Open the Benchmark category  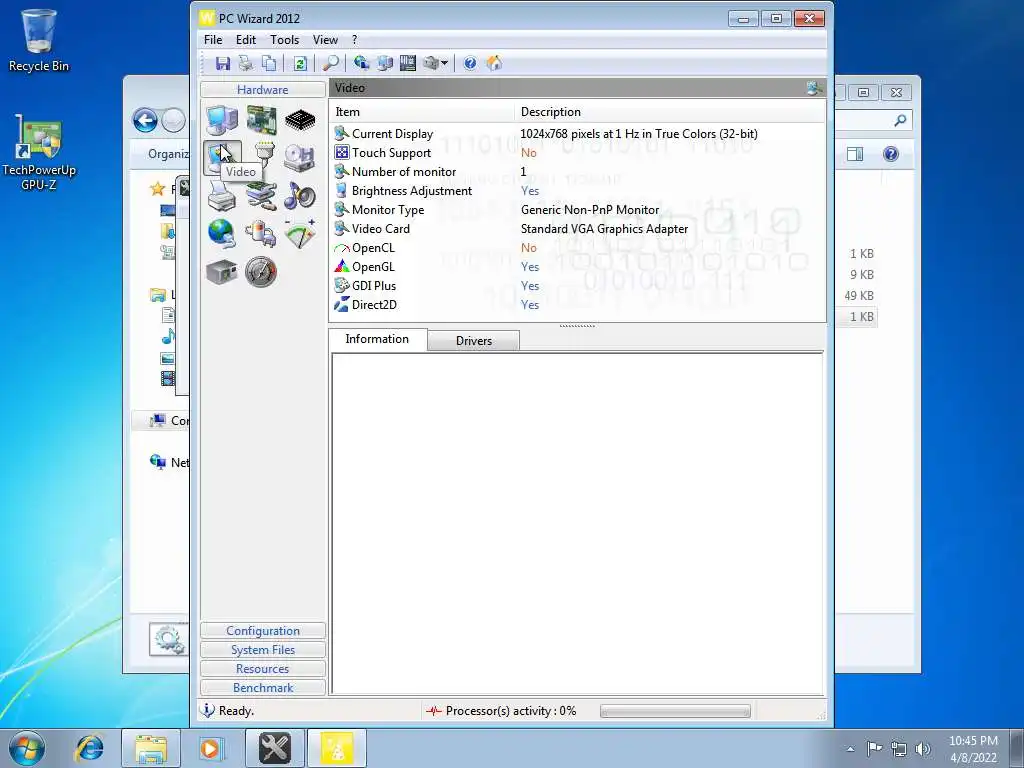pos(263,688)
